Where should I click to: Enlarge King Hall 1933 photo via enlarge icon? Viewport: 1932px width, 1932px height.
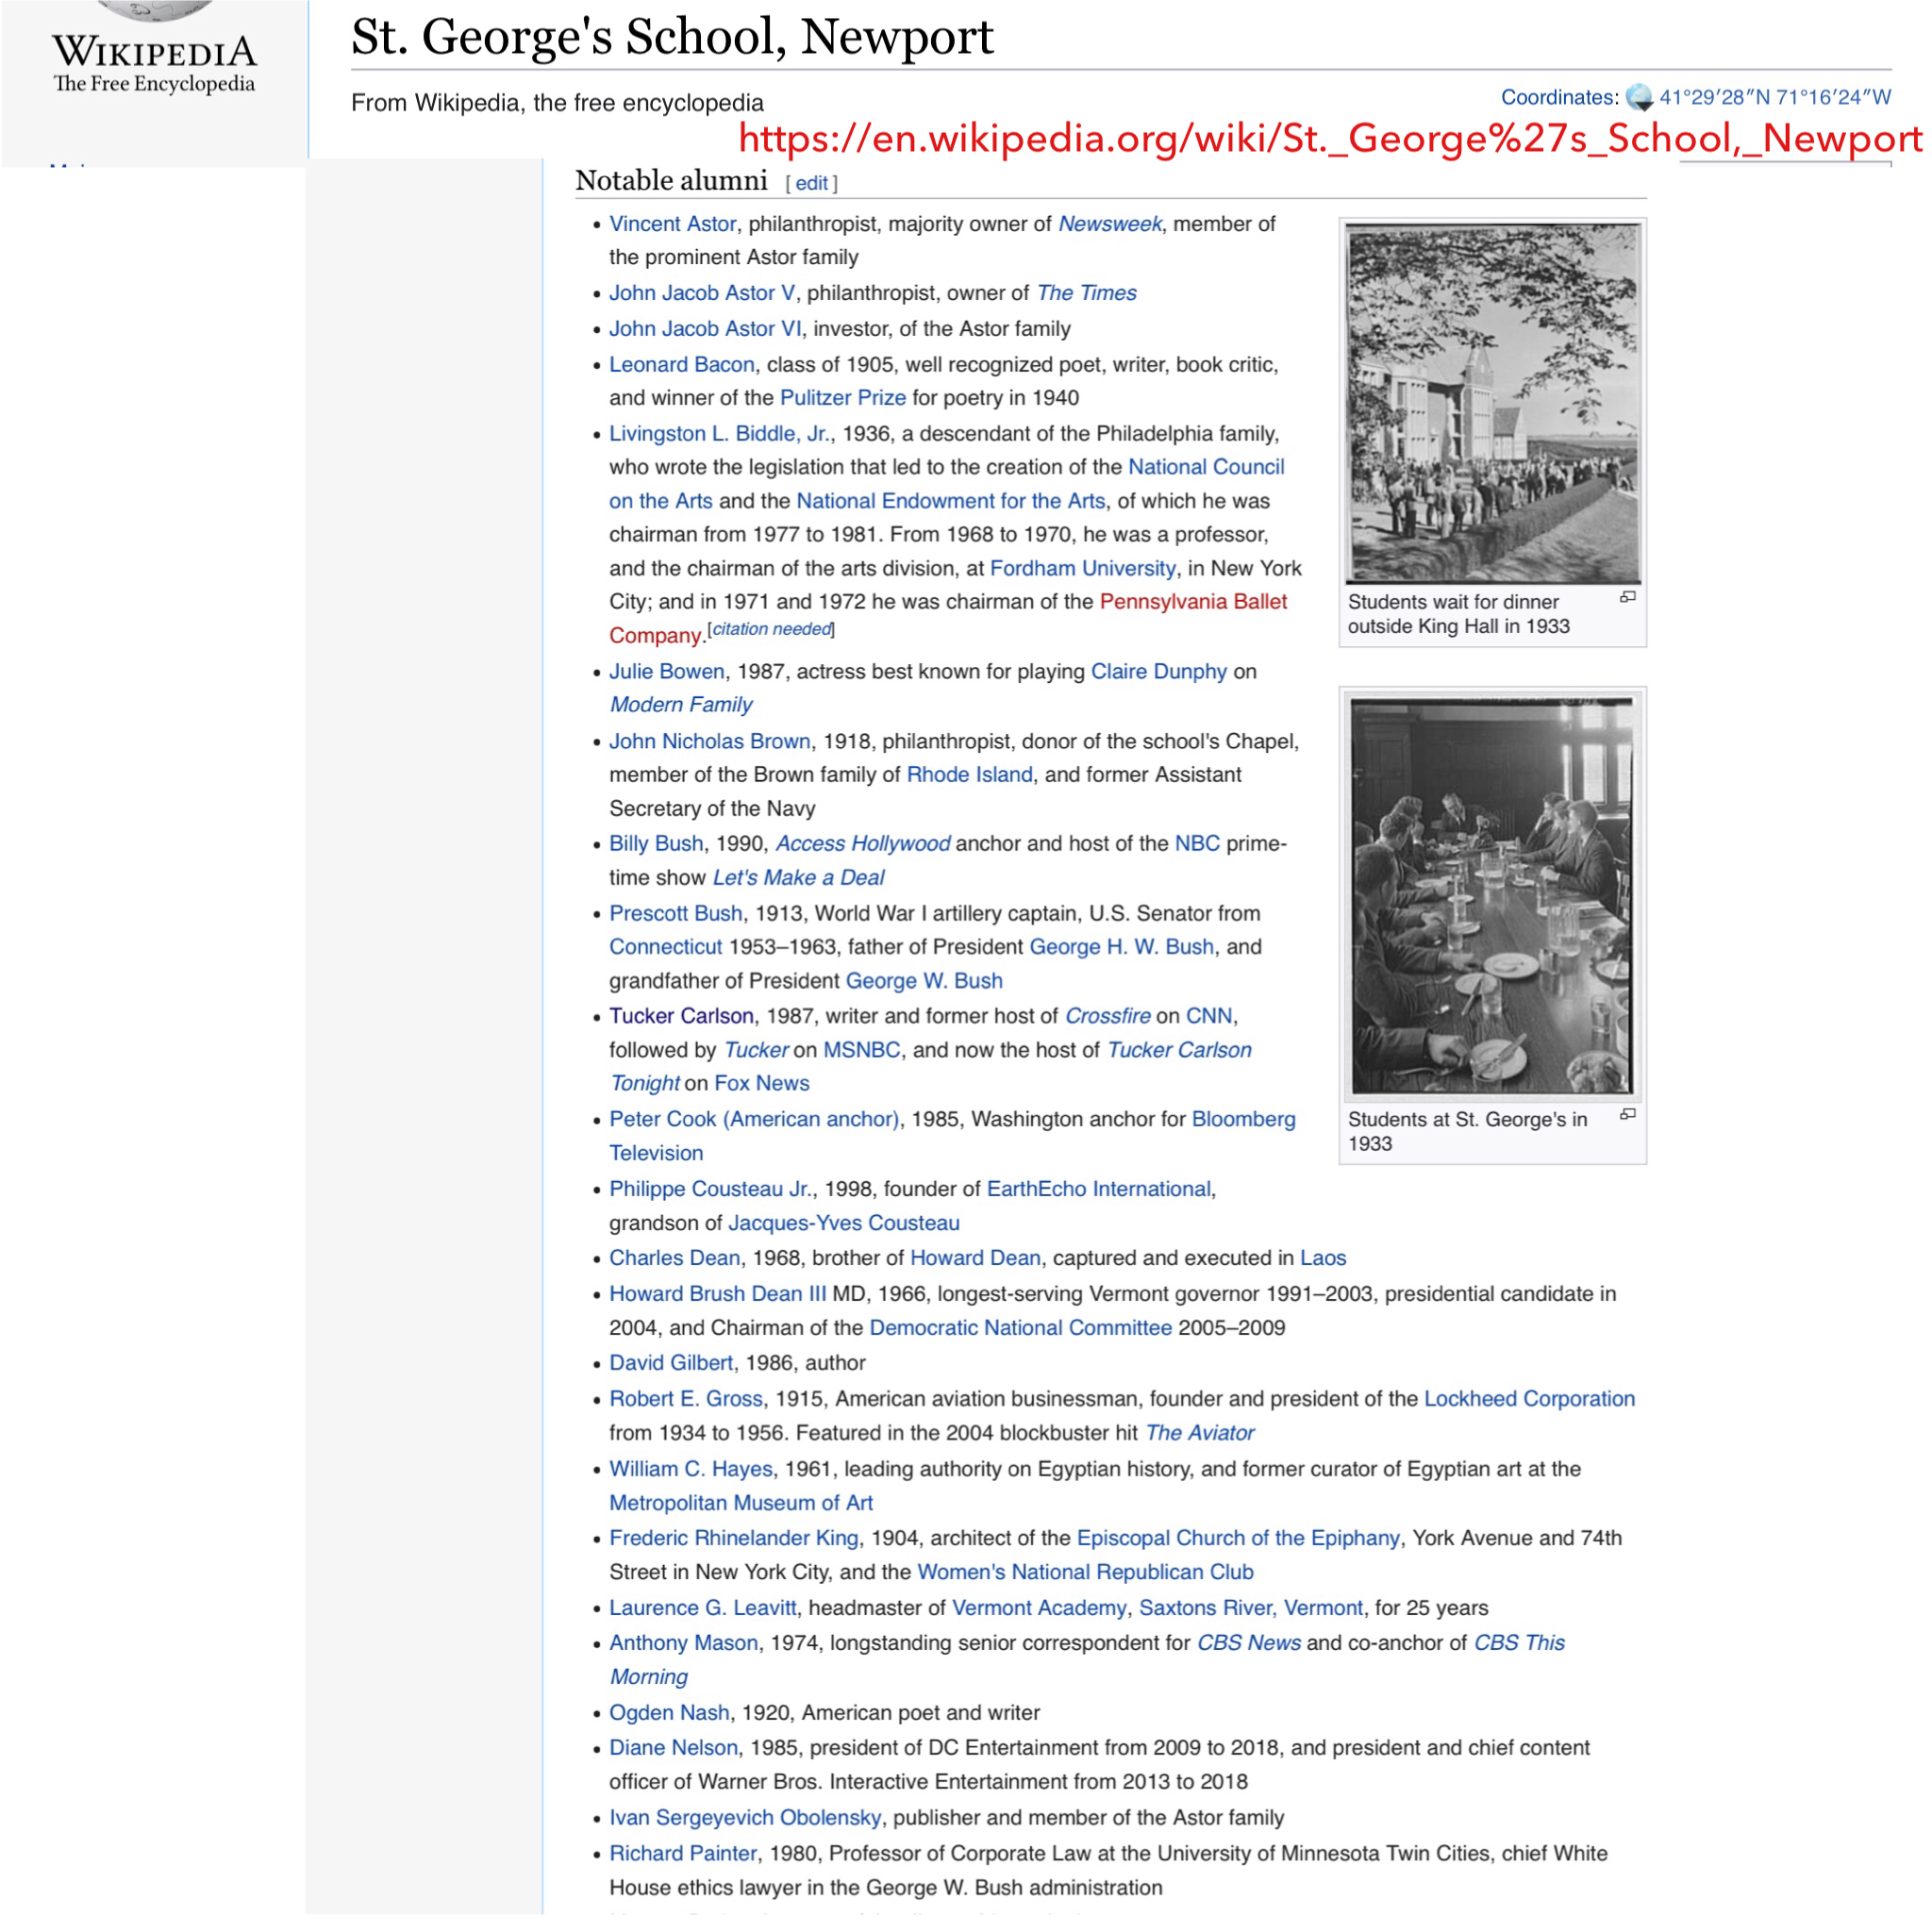1628,597
